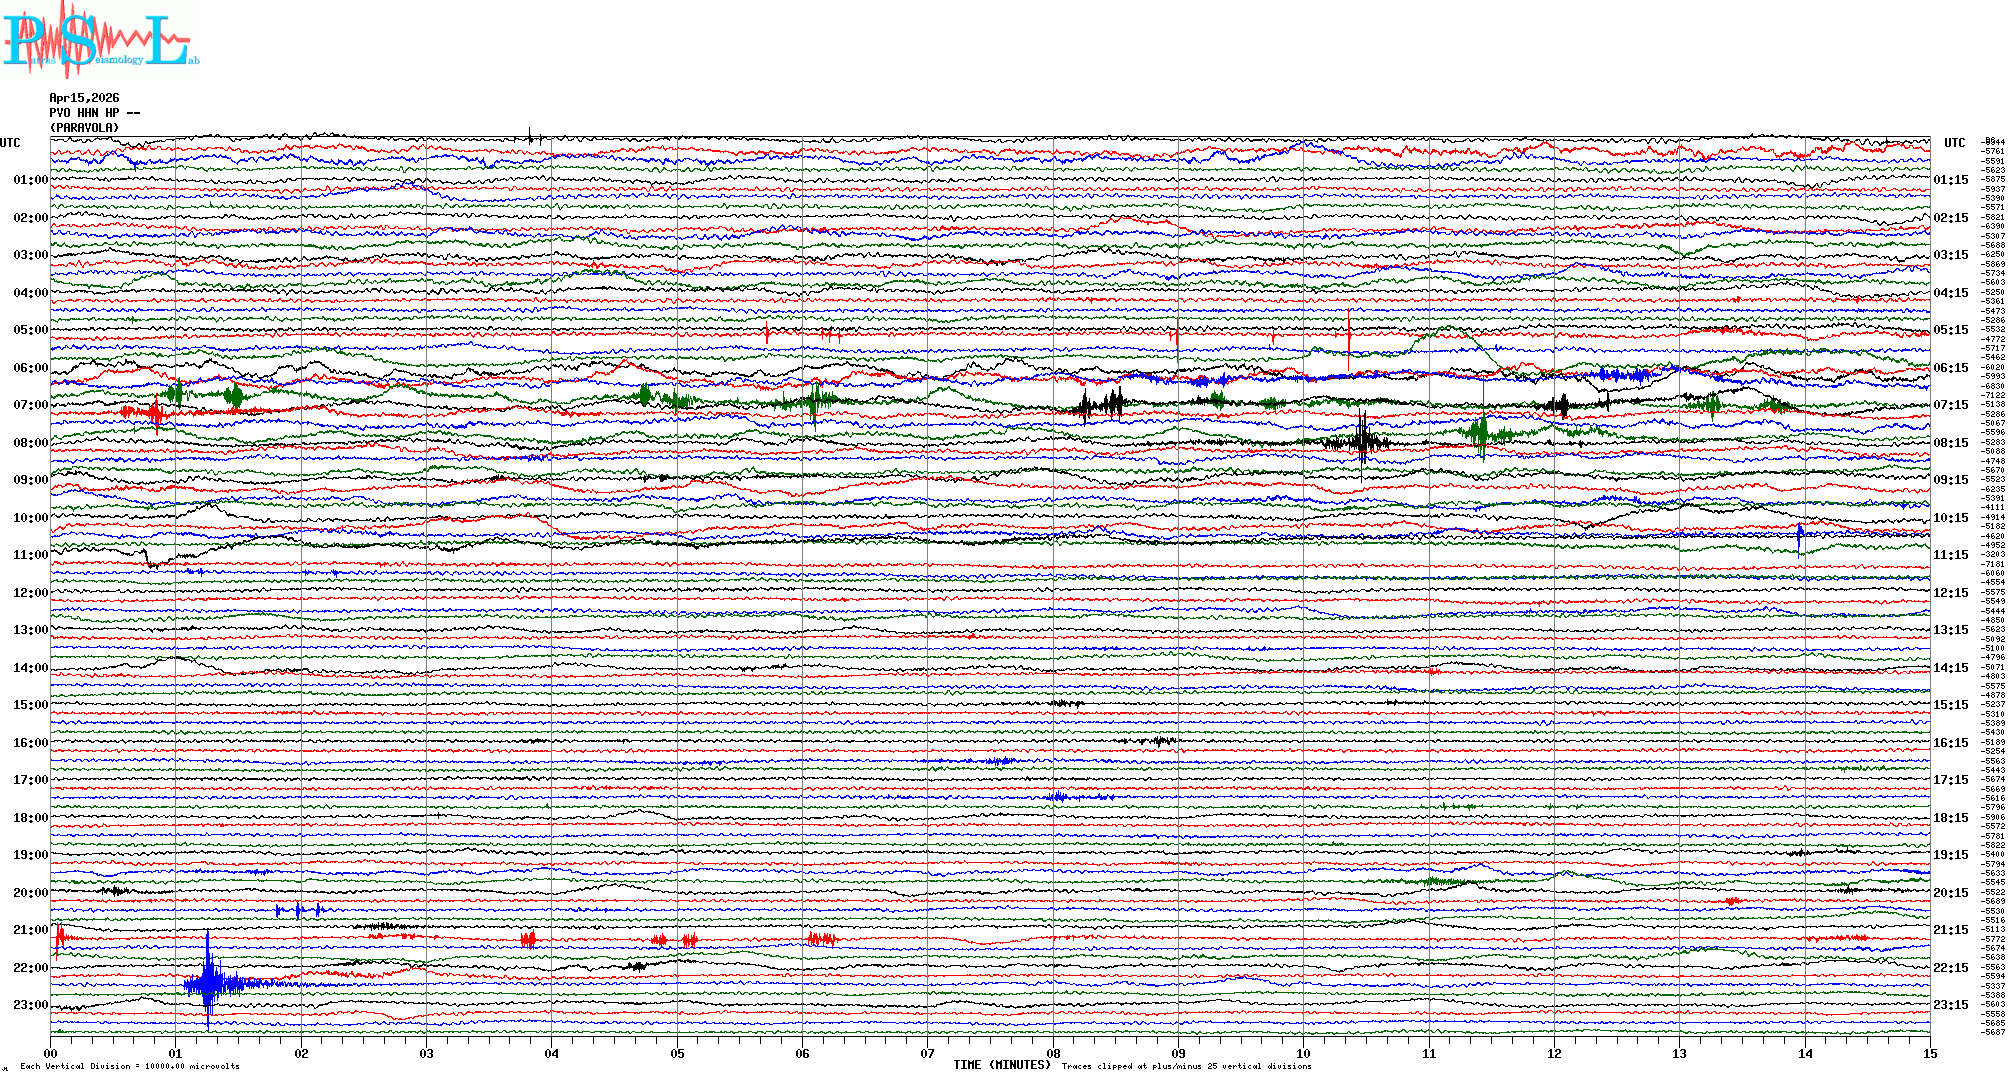This screenshot has width=2010, height=1080.
Task: Click the PSL Seismology Lab logo
Action: point(100,40)
